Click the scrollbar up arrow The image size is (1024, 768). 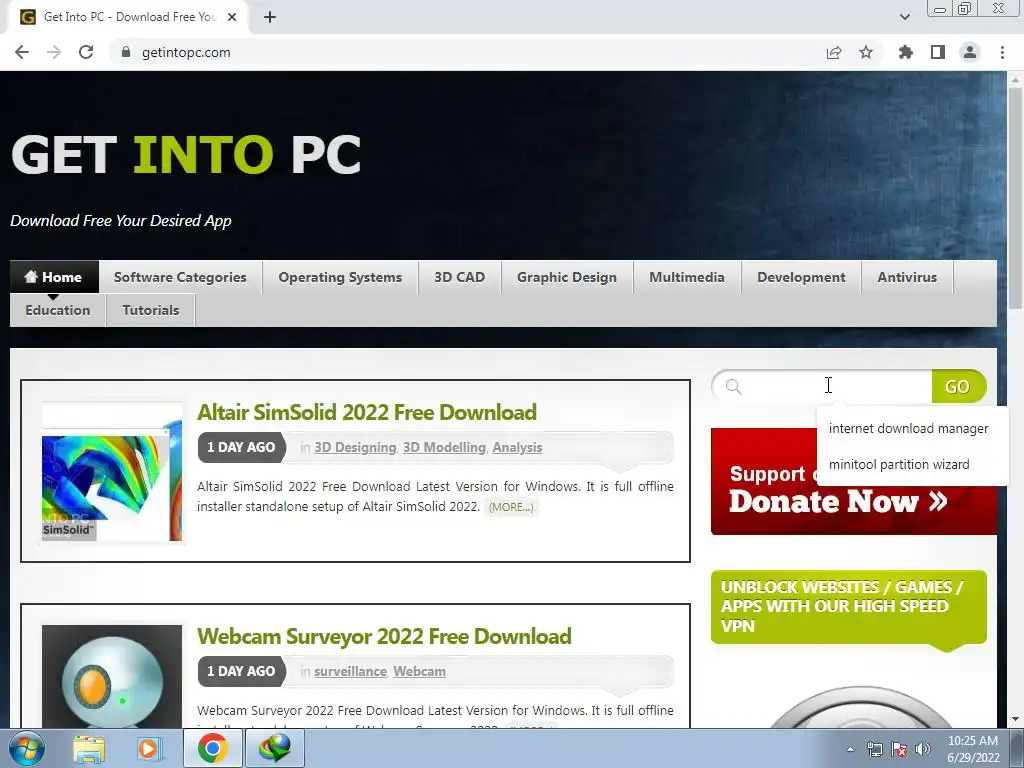tap(1015, 79)
